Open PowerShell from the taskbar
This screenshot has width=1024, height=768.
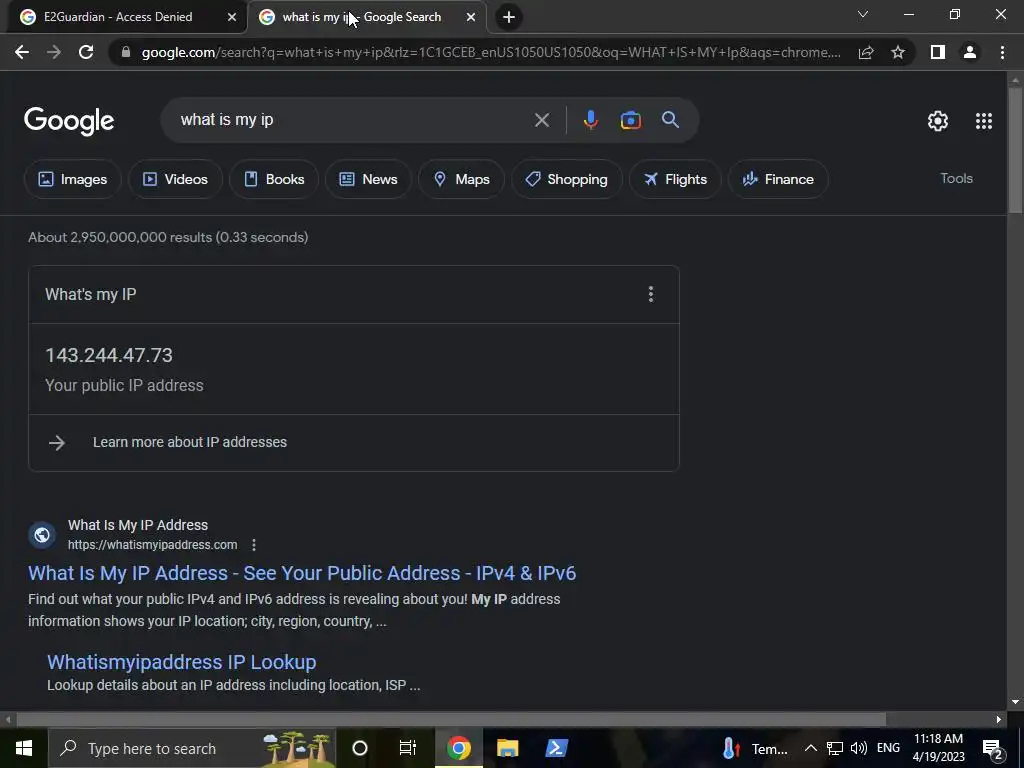click(556, 748)
